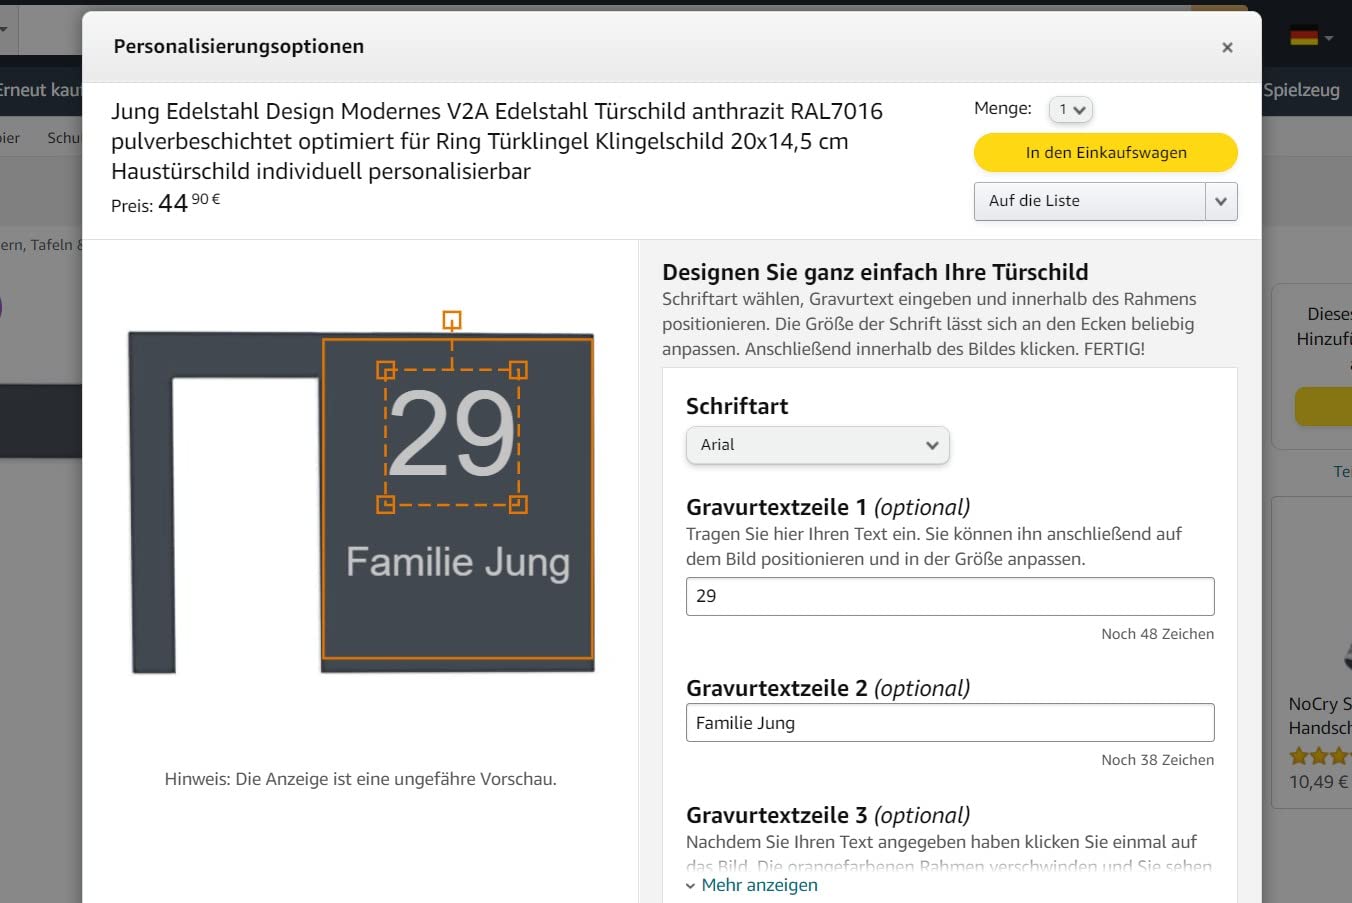
Task: Click the Noch 38 Zeichen counter
Action: 1157,760
